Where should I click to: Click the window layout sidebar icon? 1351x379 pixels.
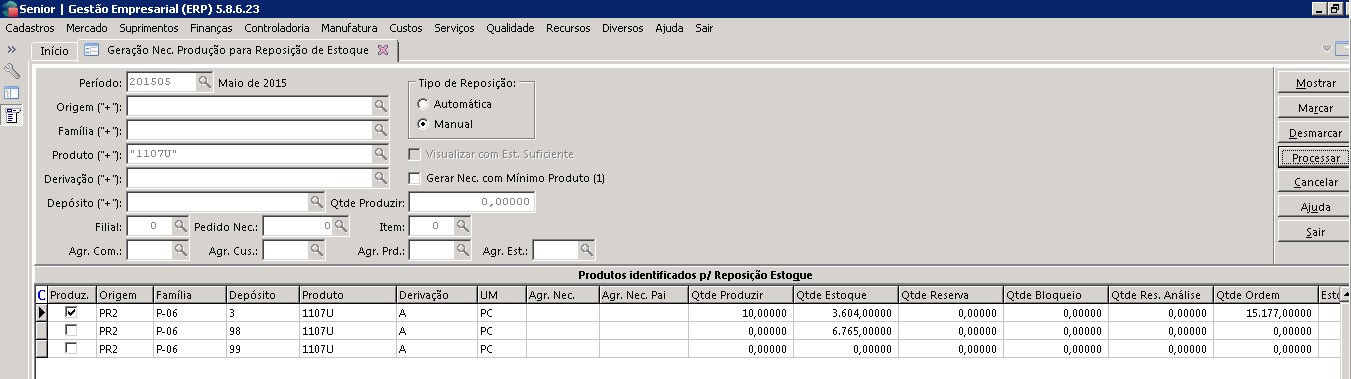pyautogui.click(x=12, y=93)
